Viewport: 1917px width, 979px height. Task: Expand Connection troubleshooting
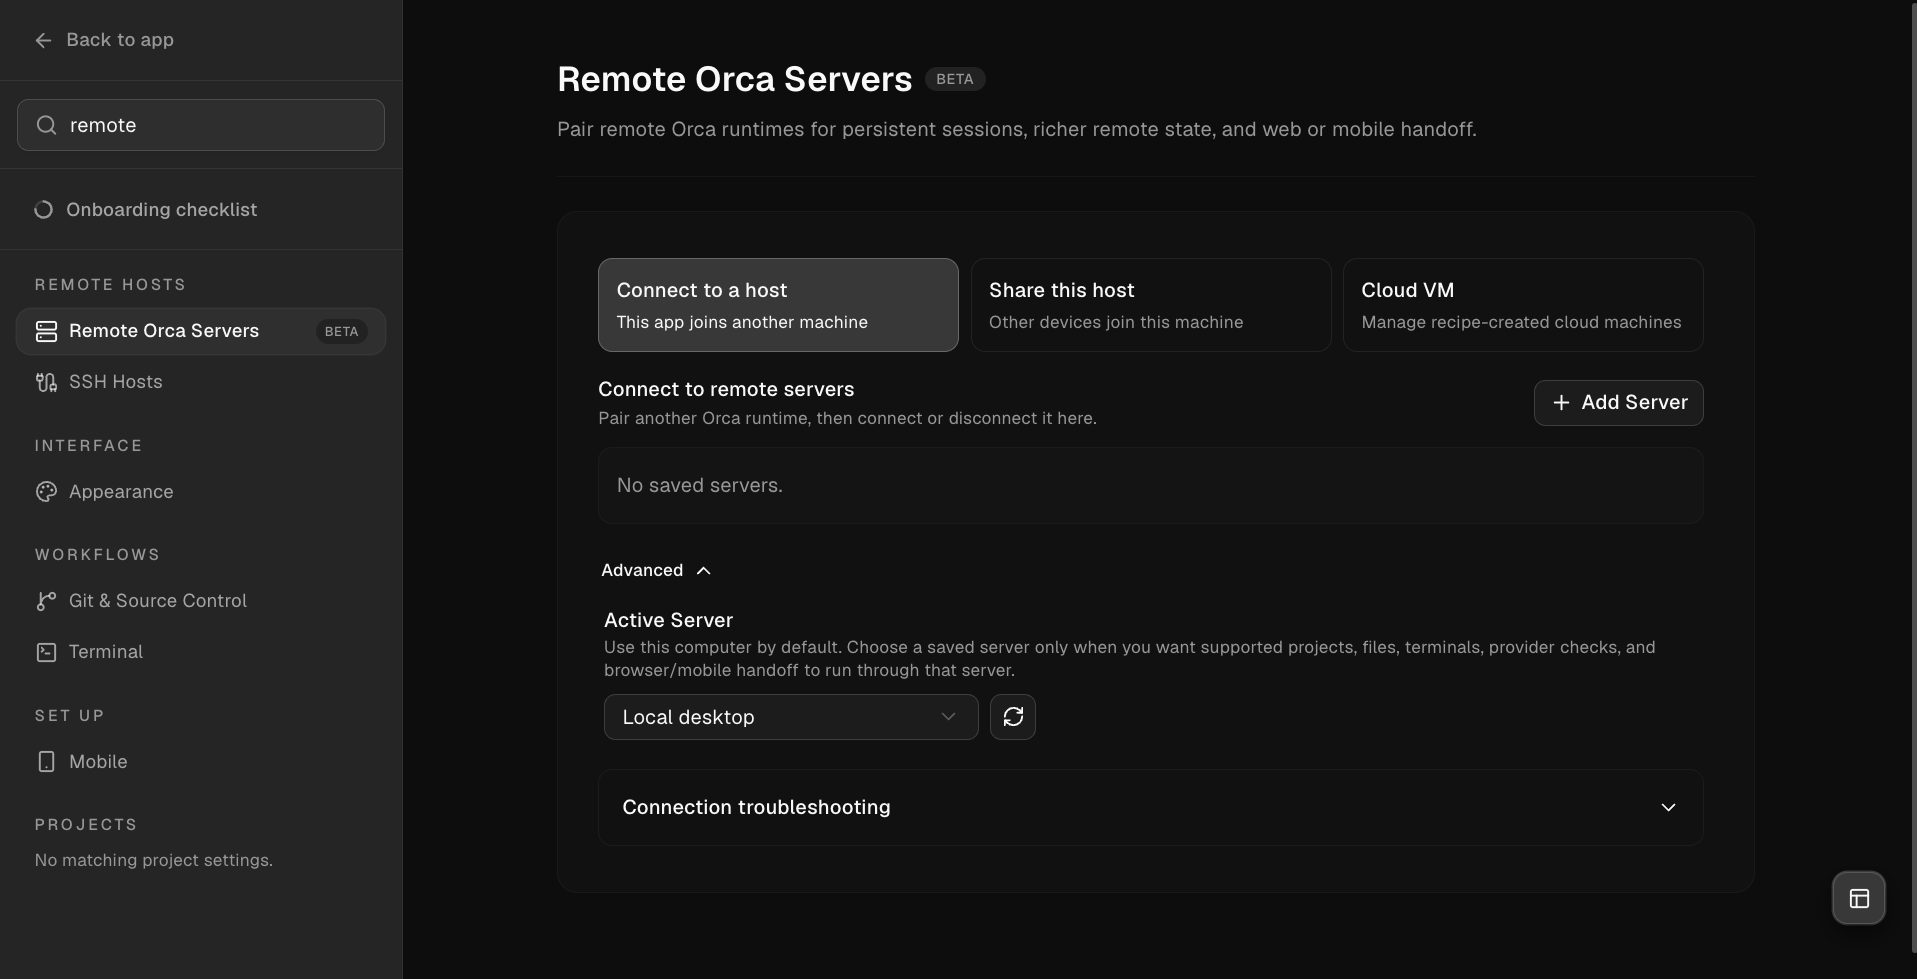[x=1151, y=807]
